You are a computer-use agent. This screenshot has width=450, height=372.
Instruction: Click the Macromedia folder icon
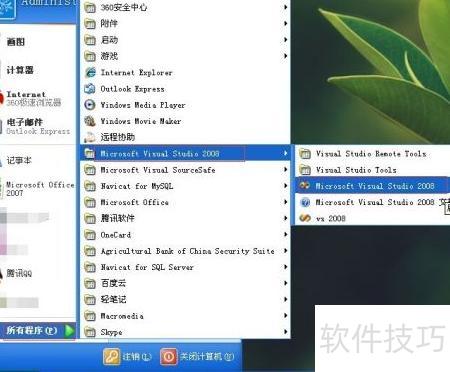tap(90, 316)
